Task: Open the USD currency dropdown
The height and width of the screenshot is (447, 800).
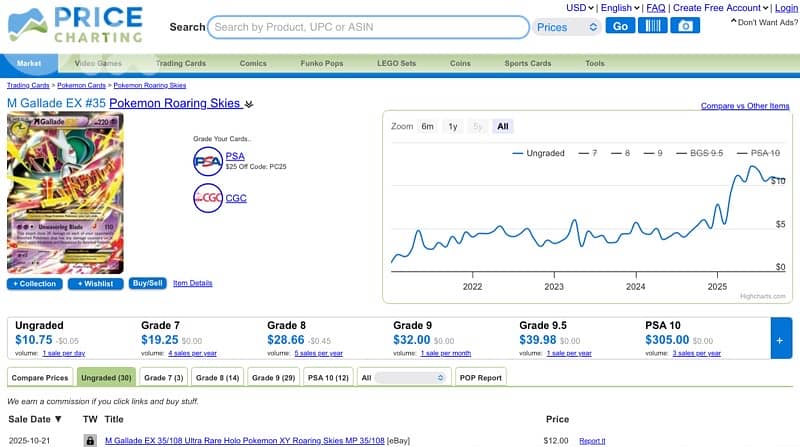Action: (x=580, y=8)
